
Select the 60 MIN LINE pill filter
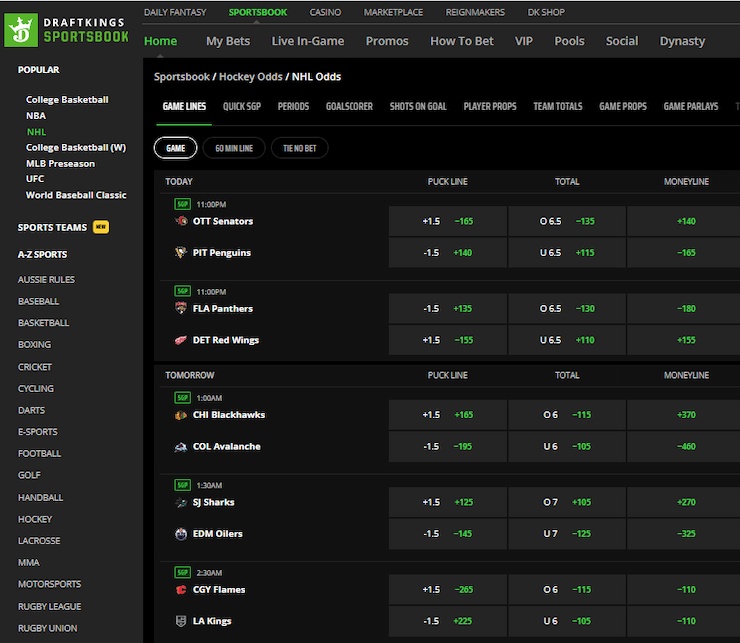234,148
